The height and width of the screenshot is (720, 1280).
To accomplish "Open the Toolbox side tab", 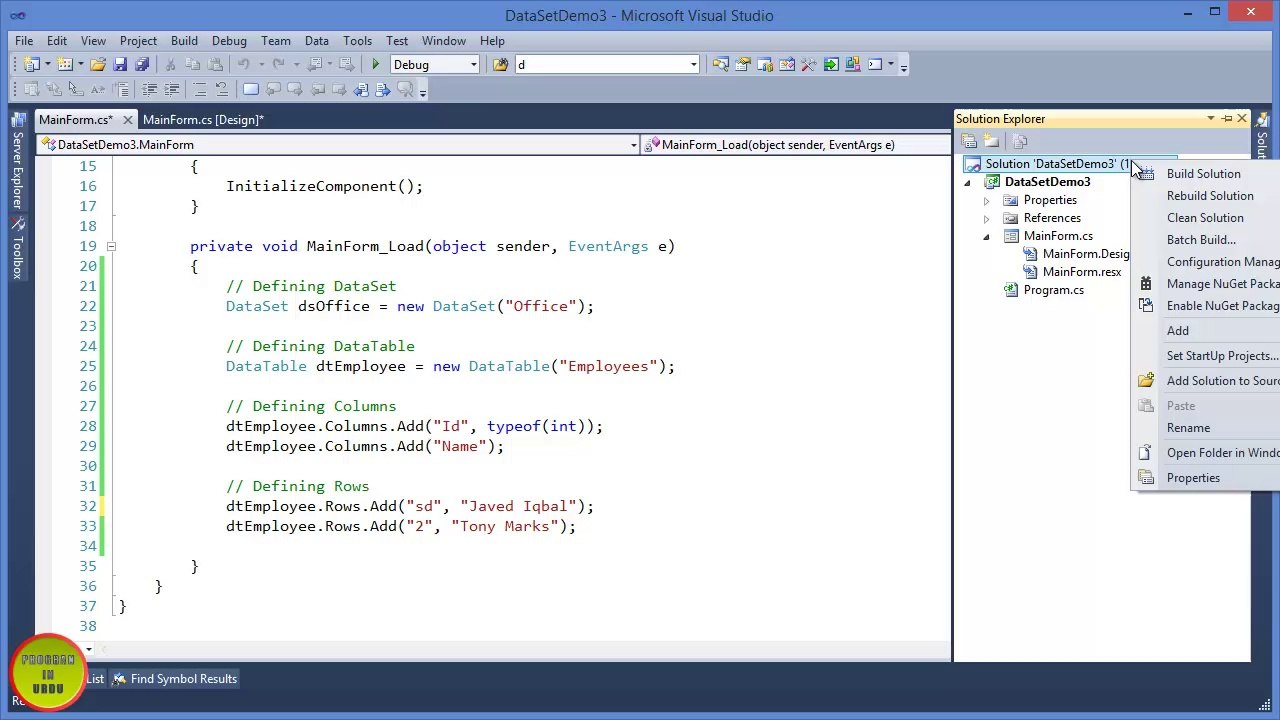I will [x=17, y=250].
